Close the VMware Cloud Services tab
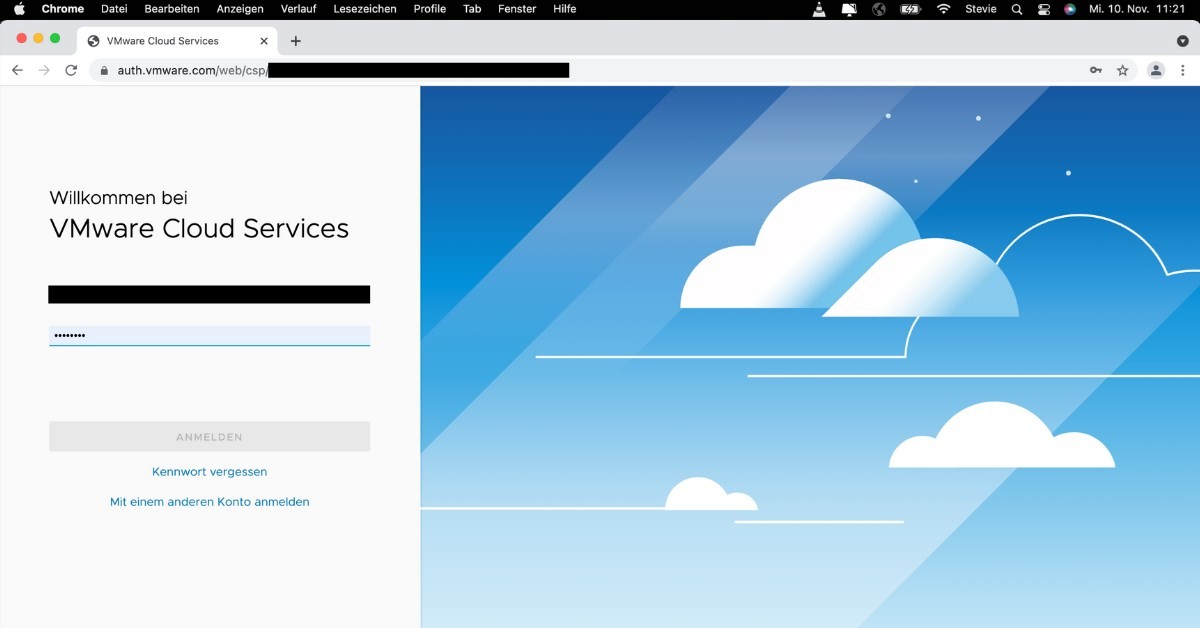This screenshot has height=628, width=1200. 262,41
